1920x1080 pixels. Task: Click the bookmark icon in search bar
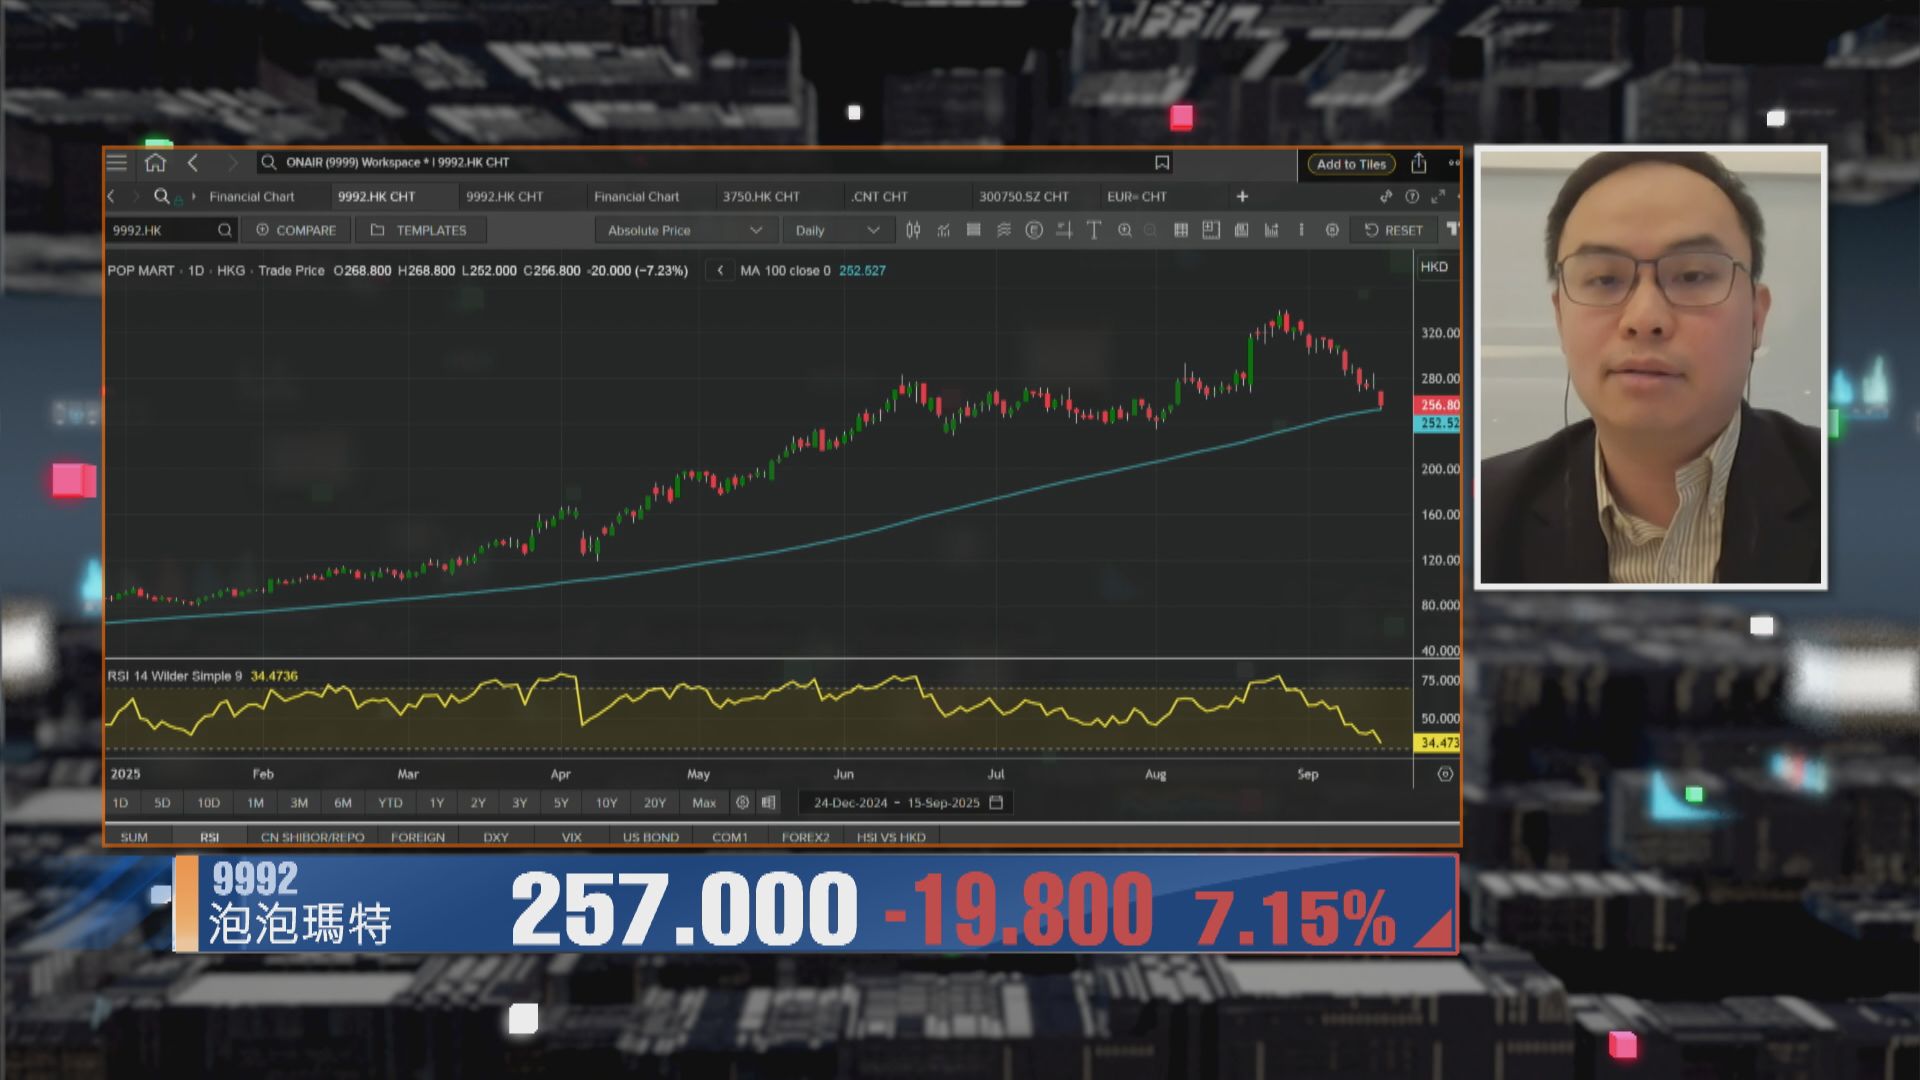tap(1162, 163)
